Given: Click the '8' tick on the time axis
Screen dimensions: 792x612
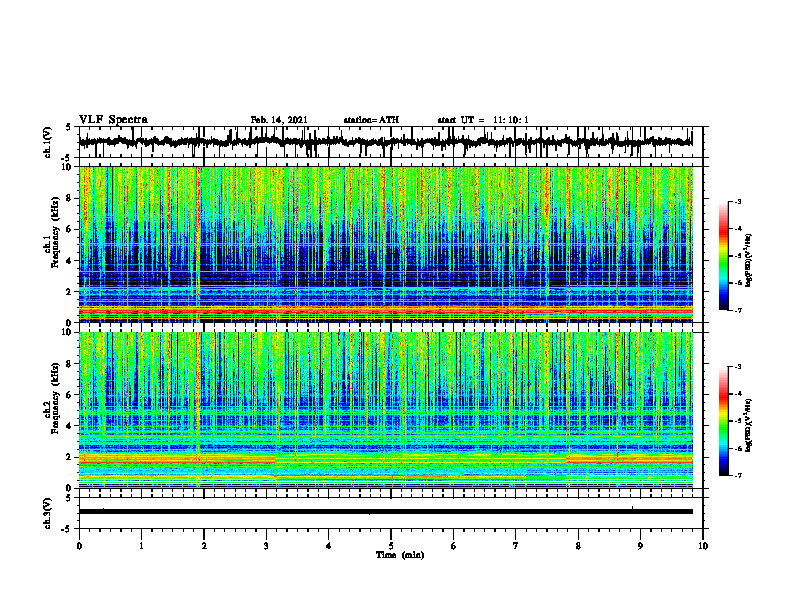Looking at the screenshot, I should click(578, 546).
